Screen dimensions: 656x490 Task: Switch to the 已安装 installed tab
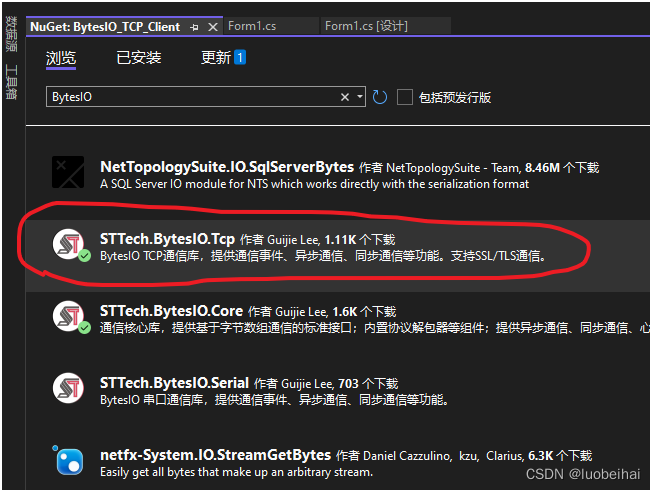[x=138, y=58]
